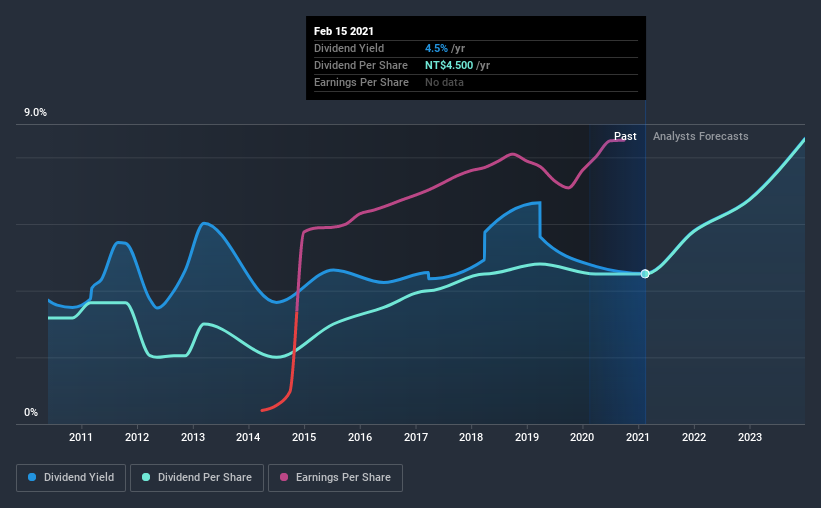
Task: Click the 2019 year label on axis
Action: click(x=527, y=437)
